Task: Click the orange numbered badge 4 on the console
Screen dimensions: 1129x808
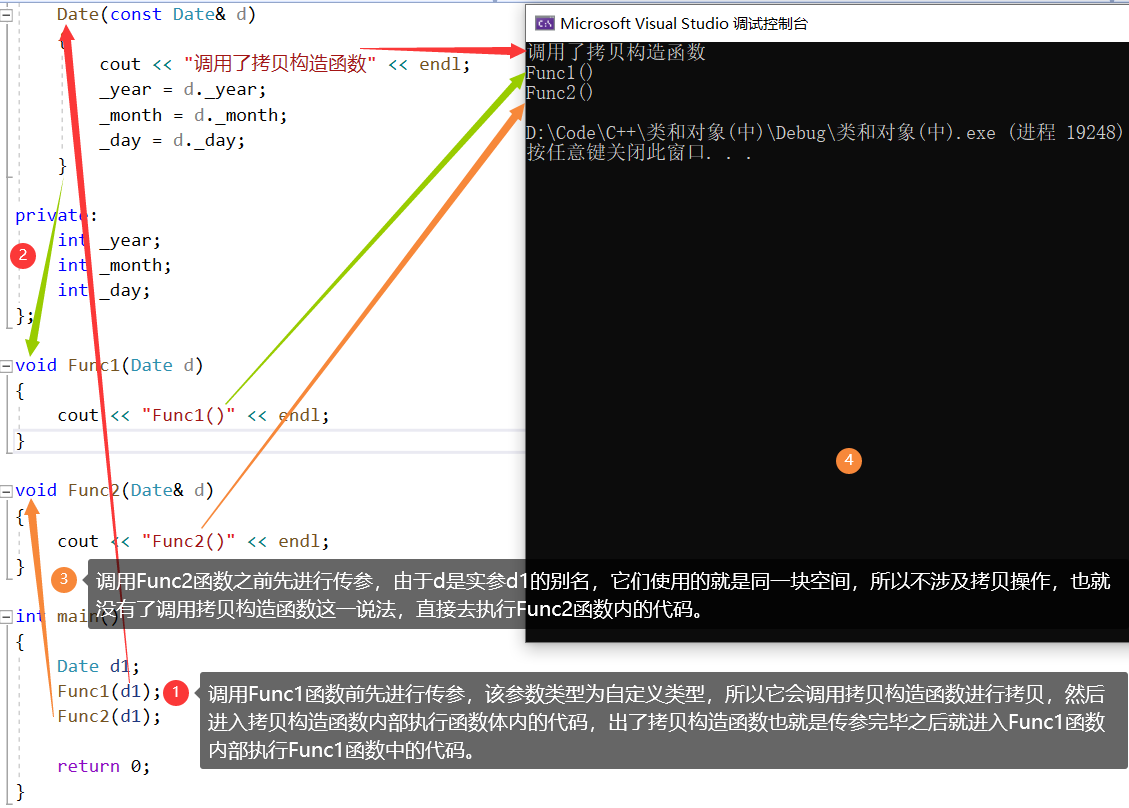Action: [849, 461]
